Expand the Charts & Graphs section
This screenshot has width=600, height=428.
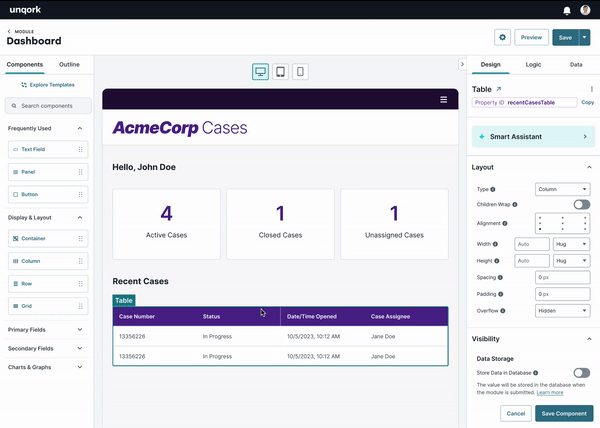[x=80, y=367]
